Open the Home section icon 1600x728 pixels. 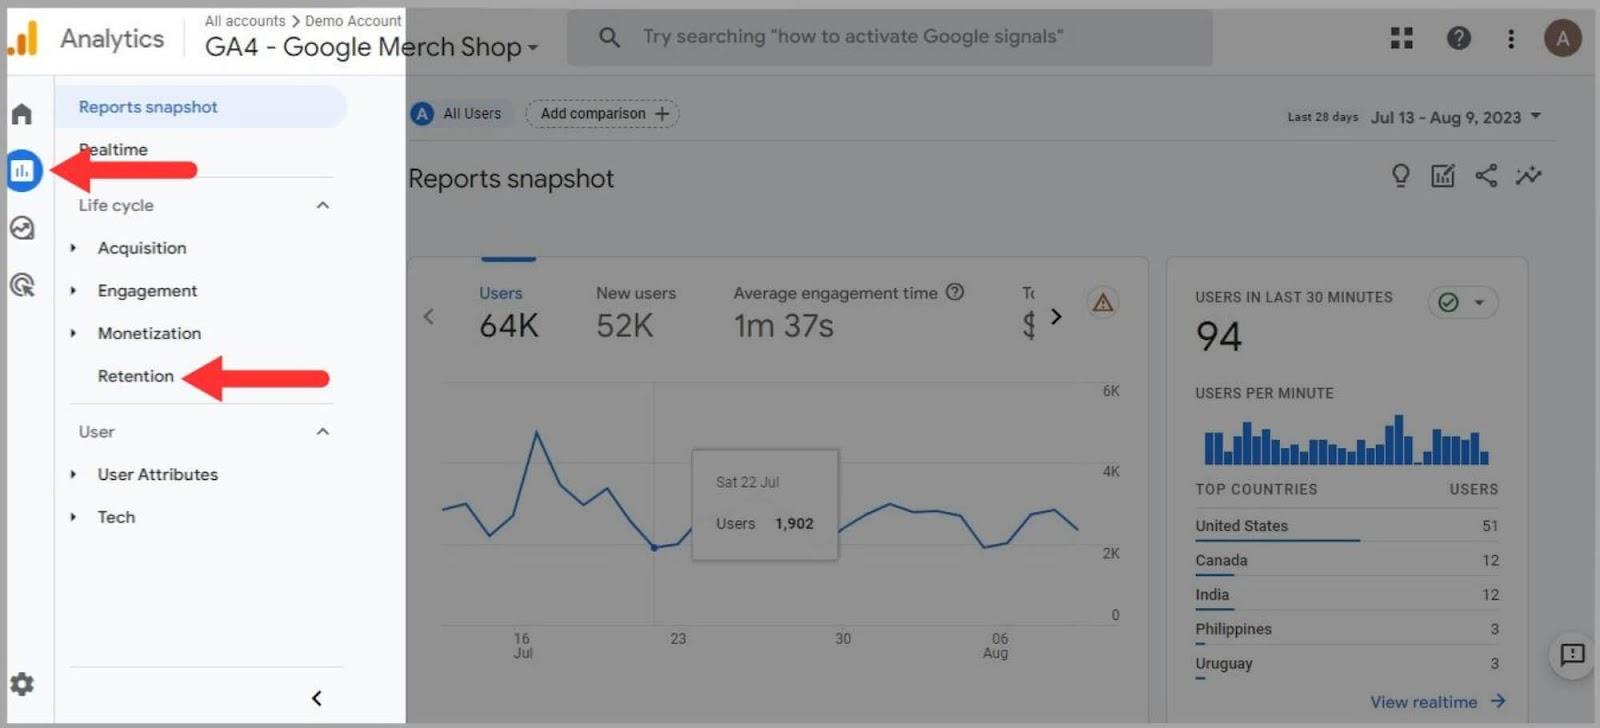point(22,113)
